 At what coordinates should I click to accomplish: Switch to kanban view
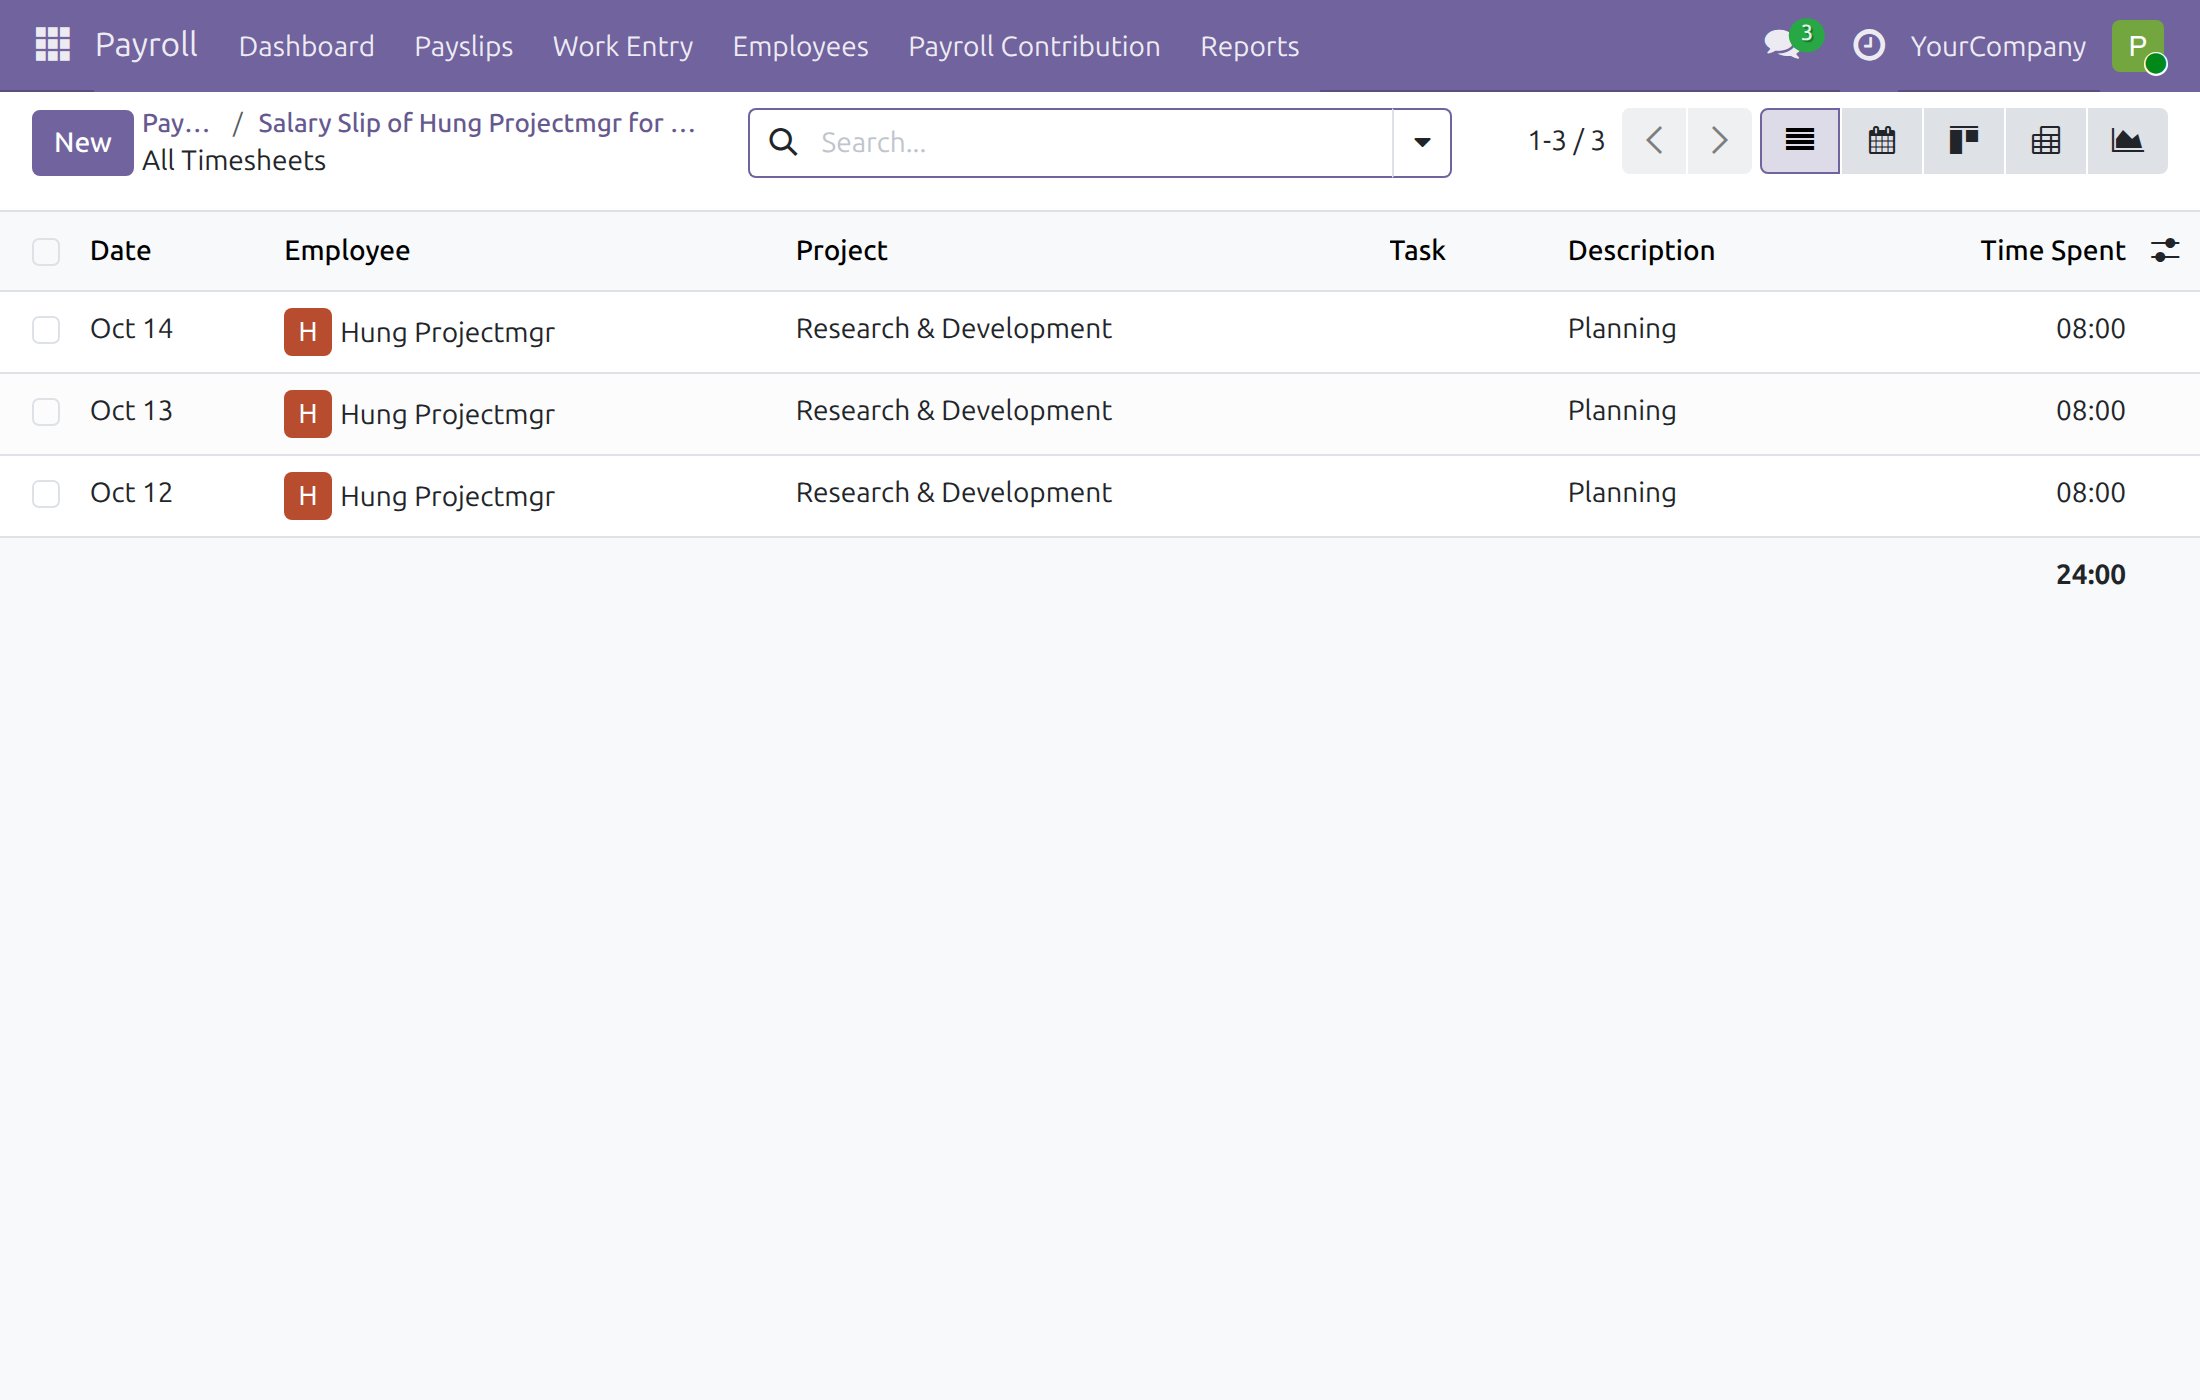1963,141
